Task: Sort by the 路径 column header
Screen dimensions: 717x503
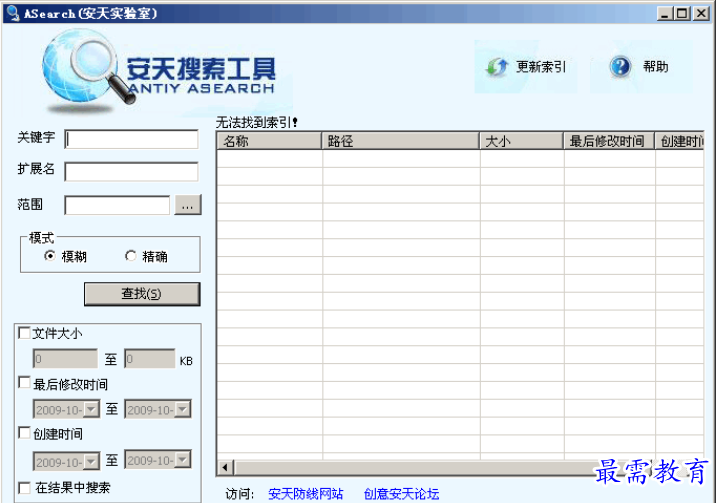Action: (400, 141)
